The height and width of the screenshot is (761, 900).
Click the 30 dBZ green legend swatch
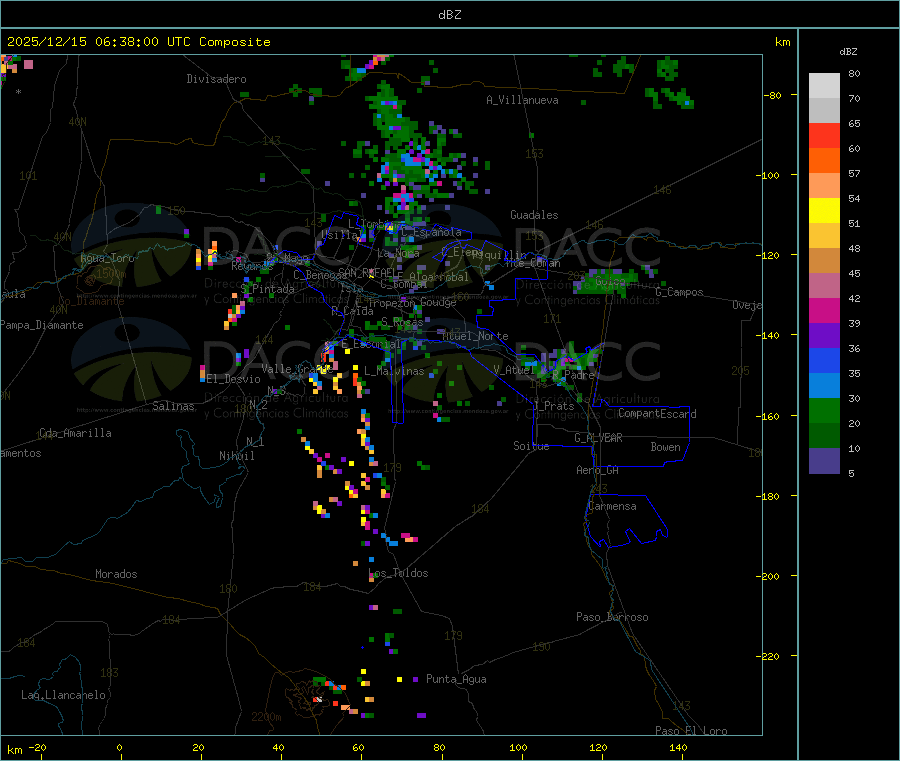pos(824,410)
